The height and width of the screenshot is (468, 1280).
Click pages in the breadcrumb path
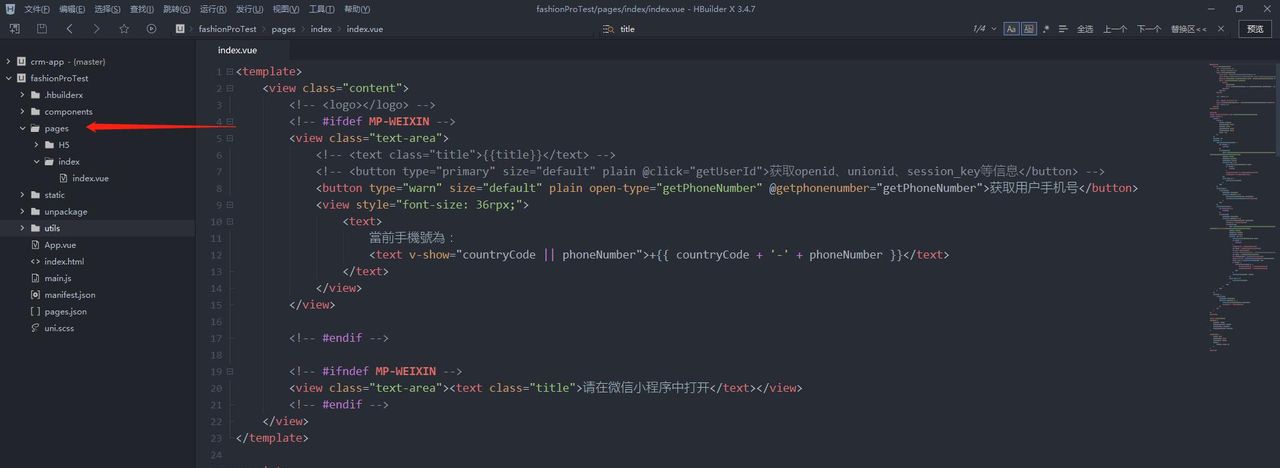283,29
